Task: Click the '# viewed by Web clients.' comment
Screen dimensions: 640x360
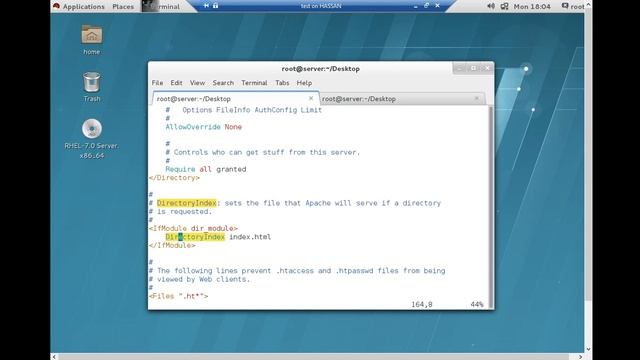Action: pyautogui.click(x=199, y=279)
